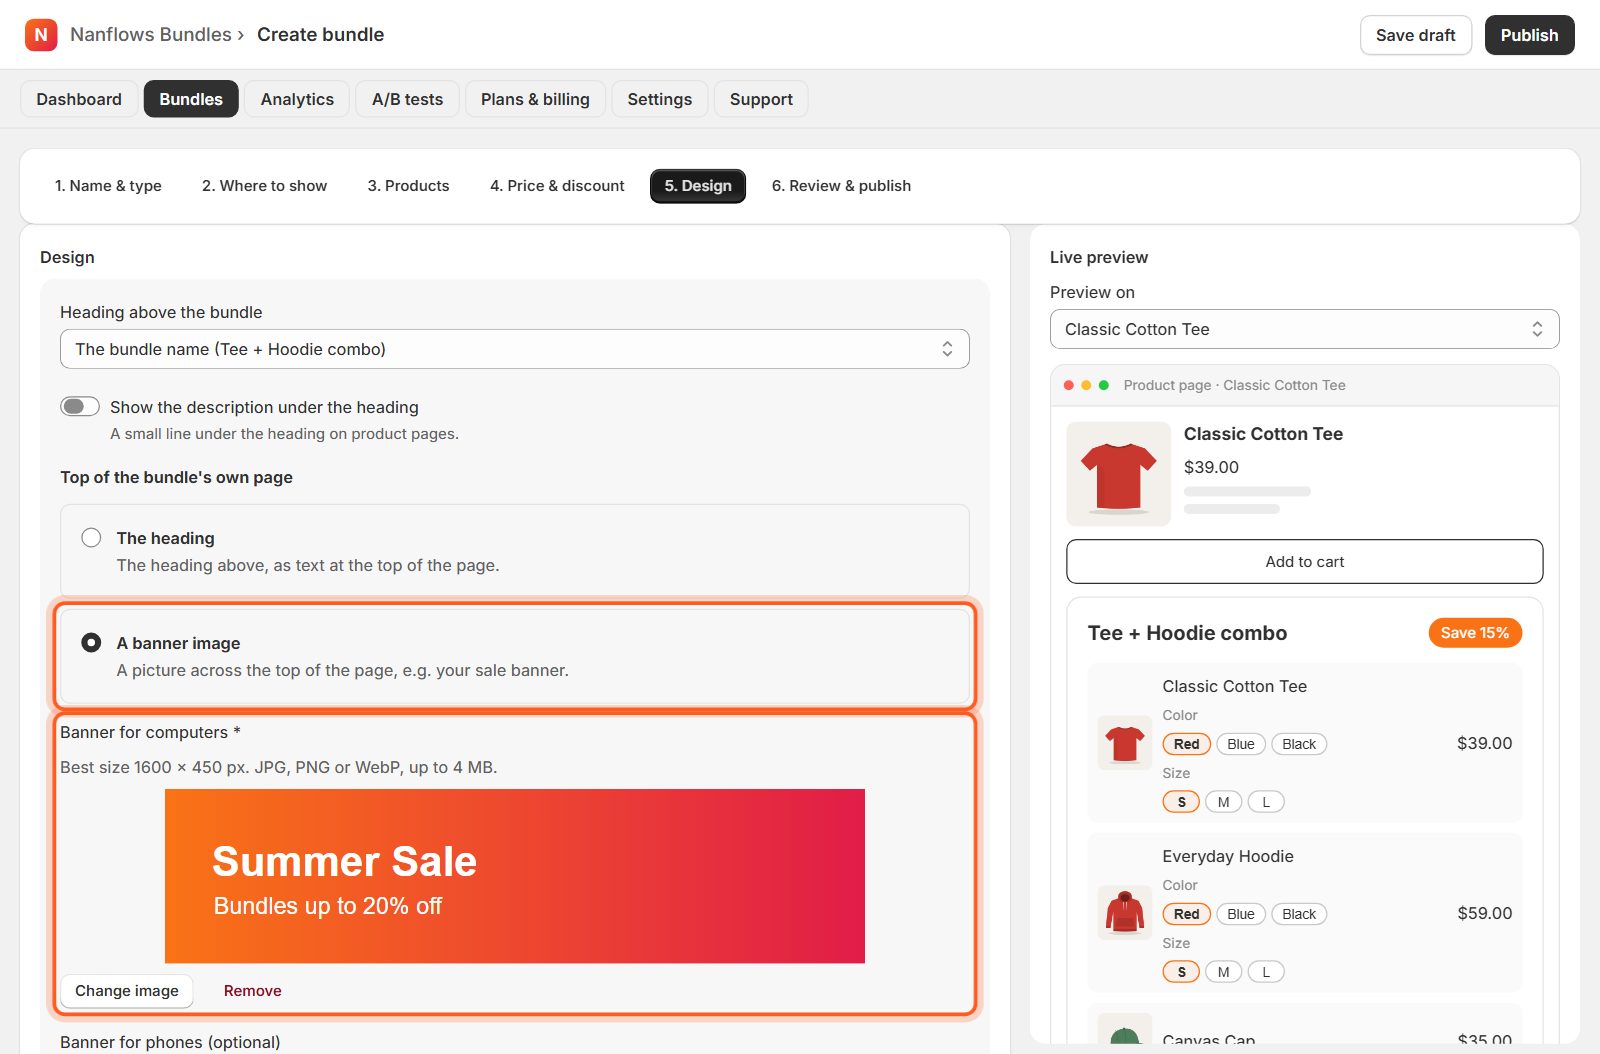Choose Black color for Everyday Hoodie
The image size is (1600, 1054).
click(x=1299, y=914)
